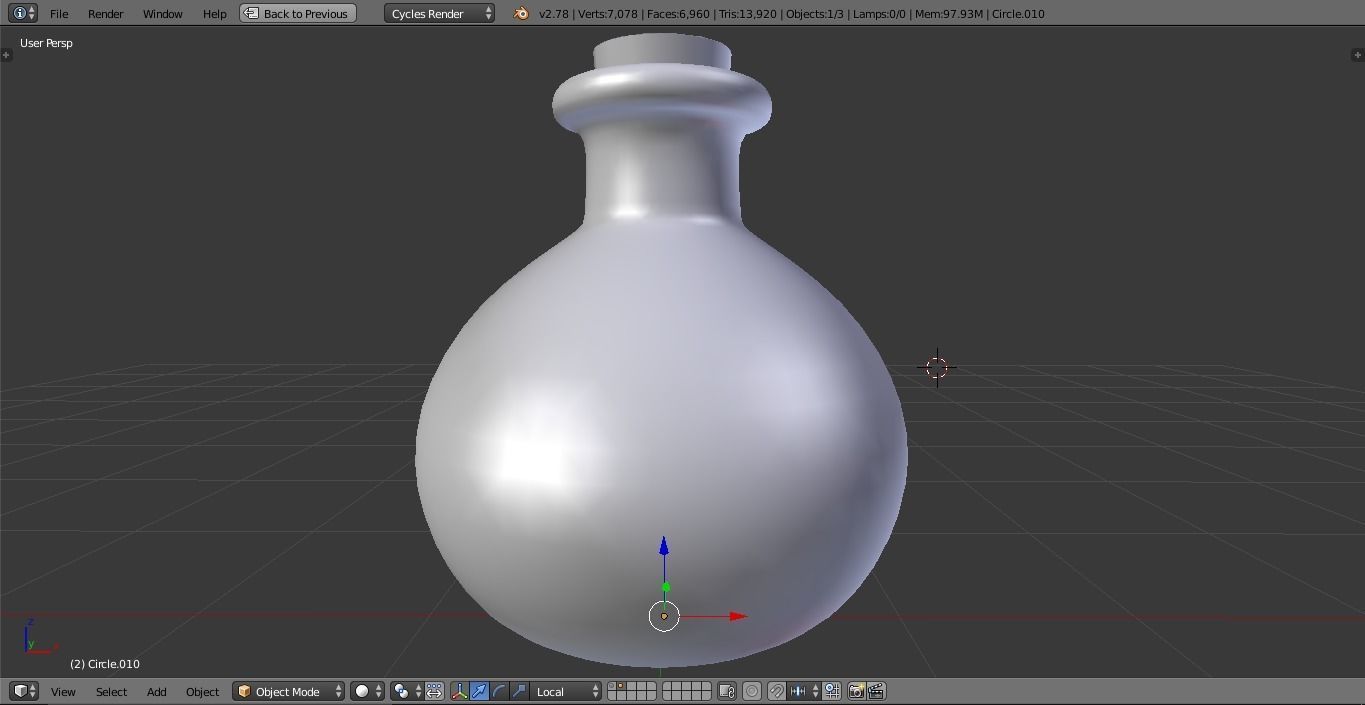
Task: Click the OpenGL render image camera icon
Action: coord(856,691)
